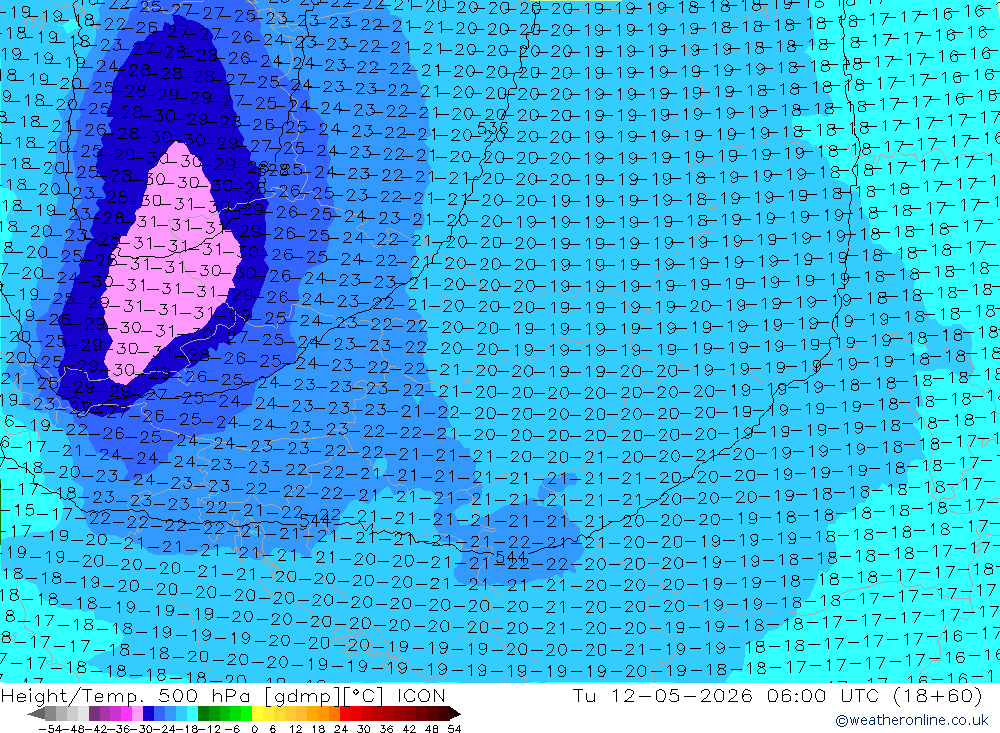Click the grey left arrow end of the color scale

tap(36, 714)
